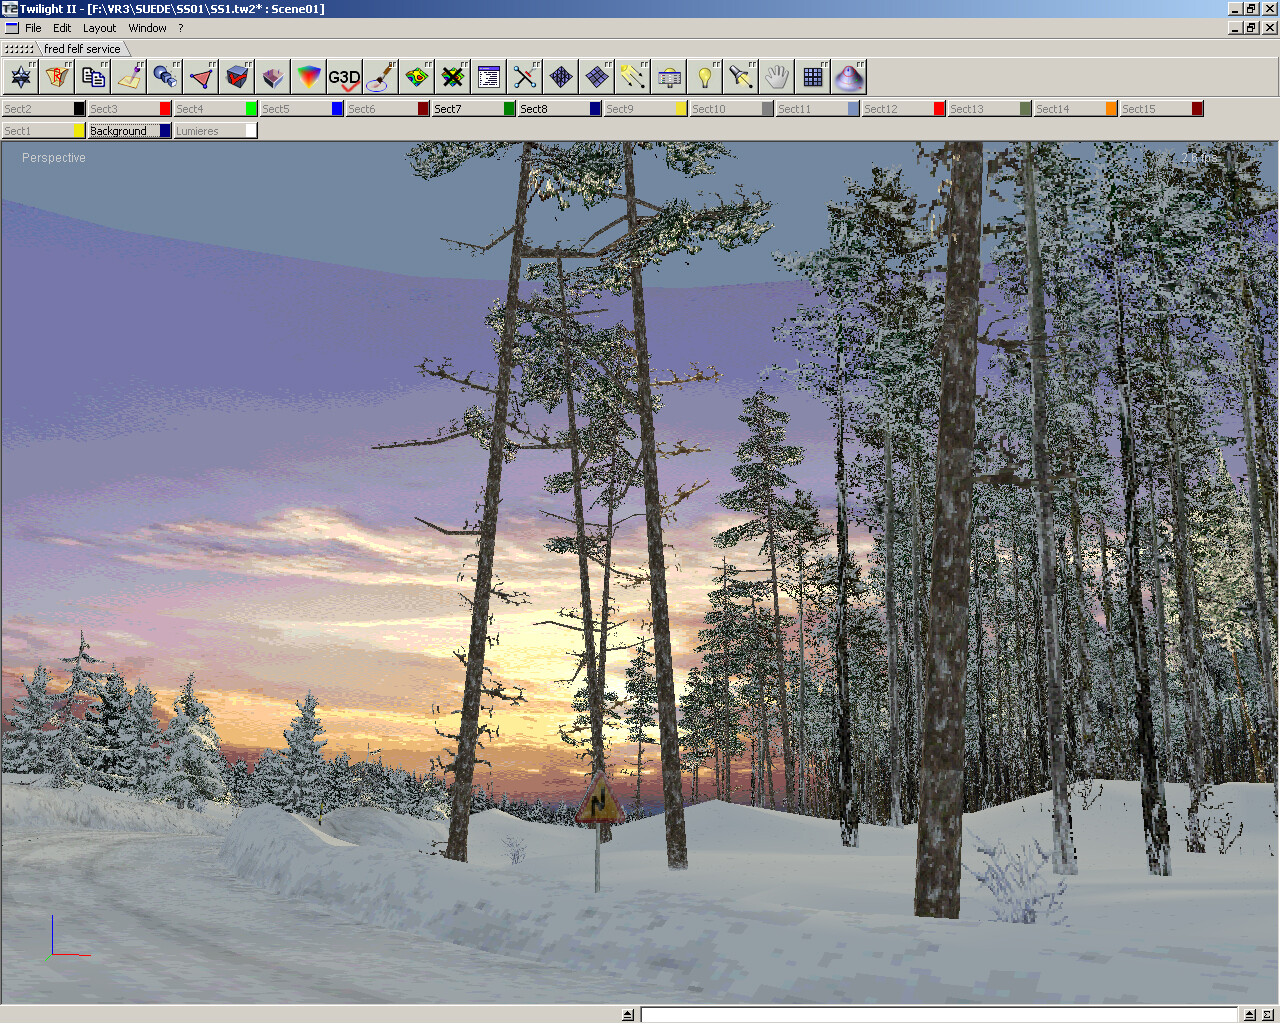
Task: Click the horizontal scrollbar arrow at bottom
Action: coord(627,1013)
